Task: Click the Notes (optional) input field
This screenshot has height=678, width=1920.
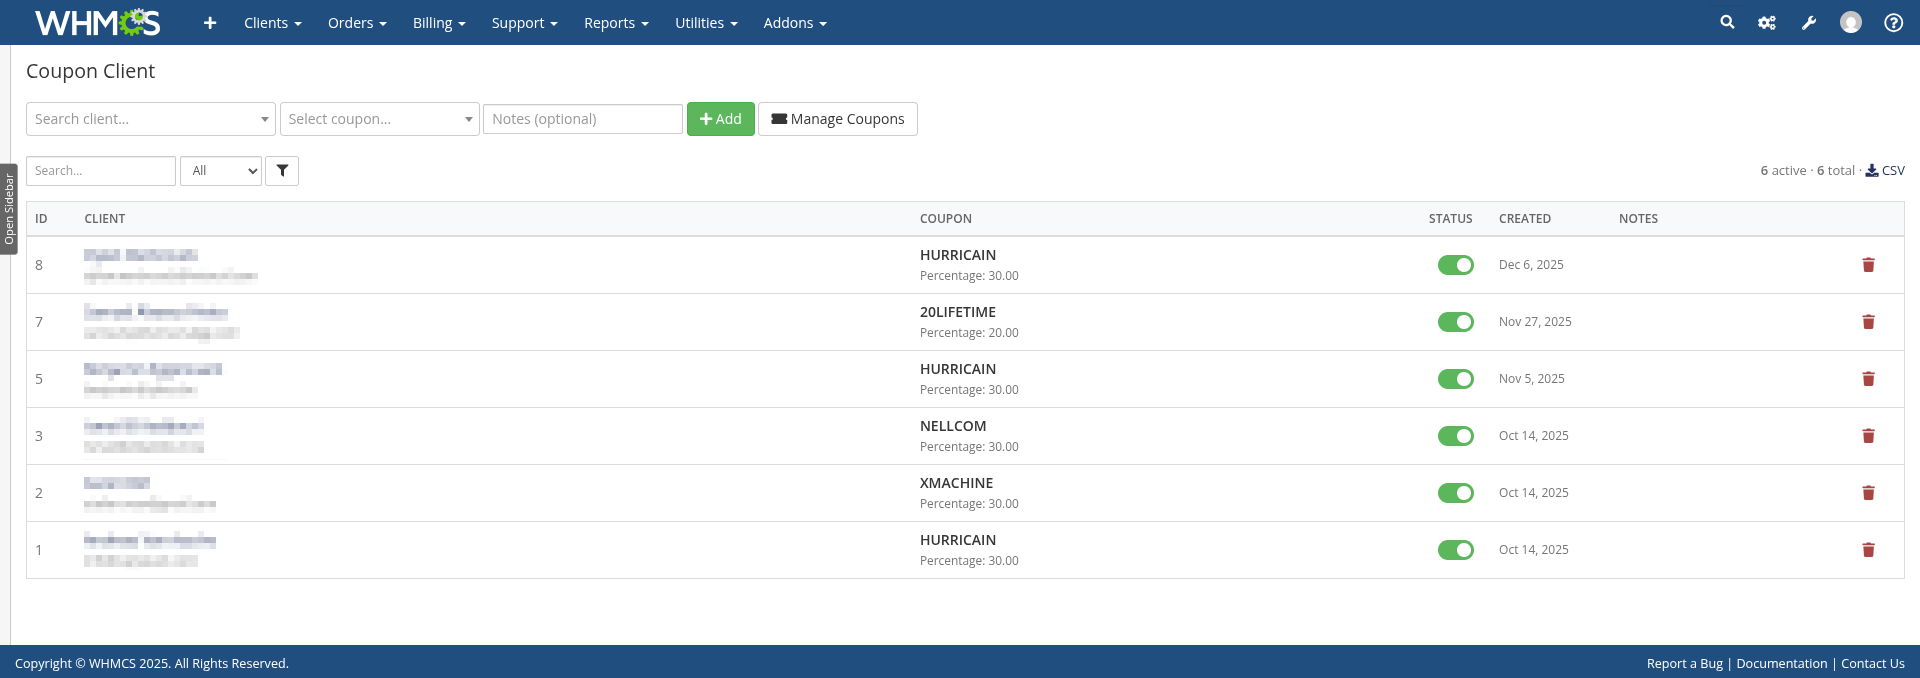Action: click(582, 119)
